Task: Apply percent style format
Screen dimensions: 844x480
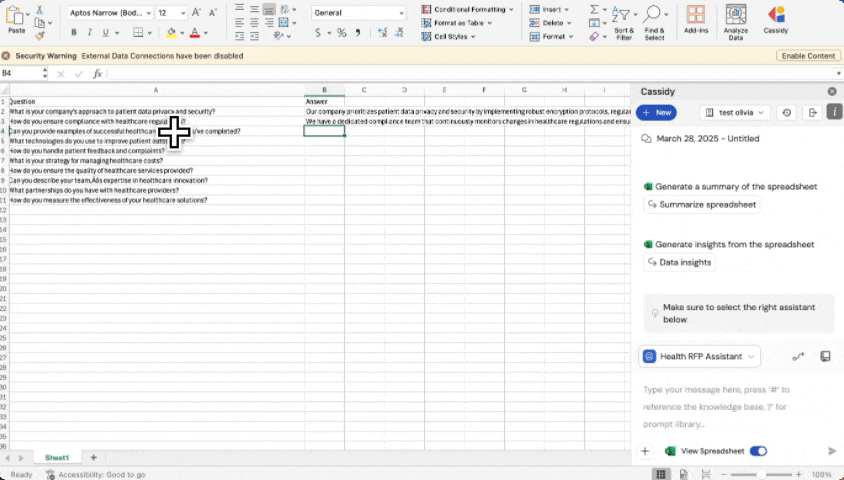Action: 341,33
